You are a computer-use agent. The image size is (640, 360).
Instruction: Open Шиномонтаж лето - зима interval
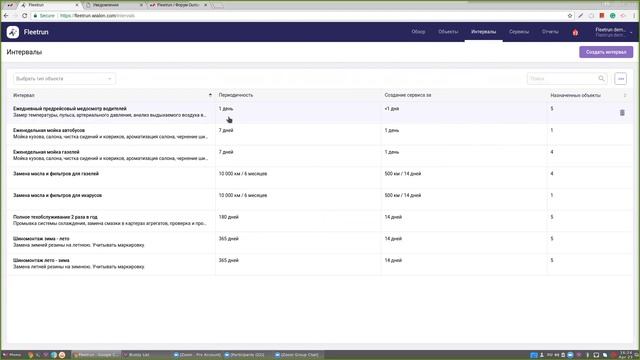click(x=41, y=260)
